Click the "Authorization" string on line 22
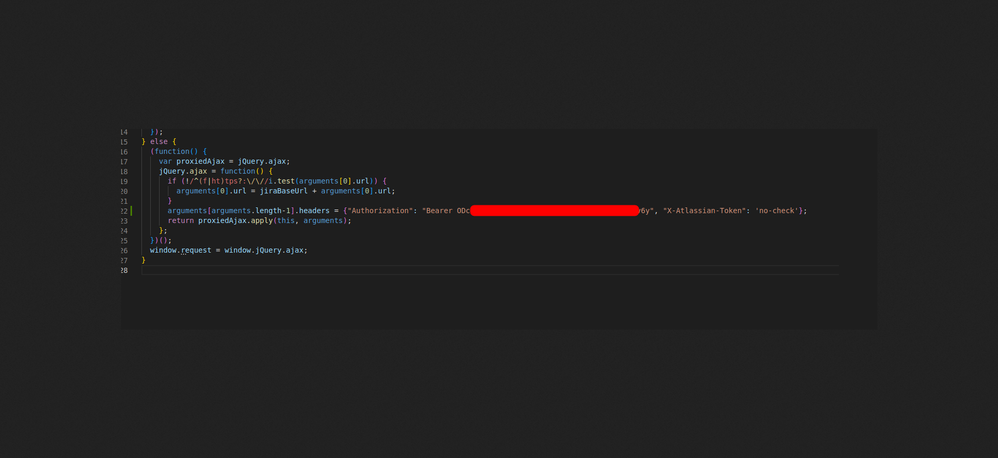This screenshot has width=998, height=458. tap(380, 211)
